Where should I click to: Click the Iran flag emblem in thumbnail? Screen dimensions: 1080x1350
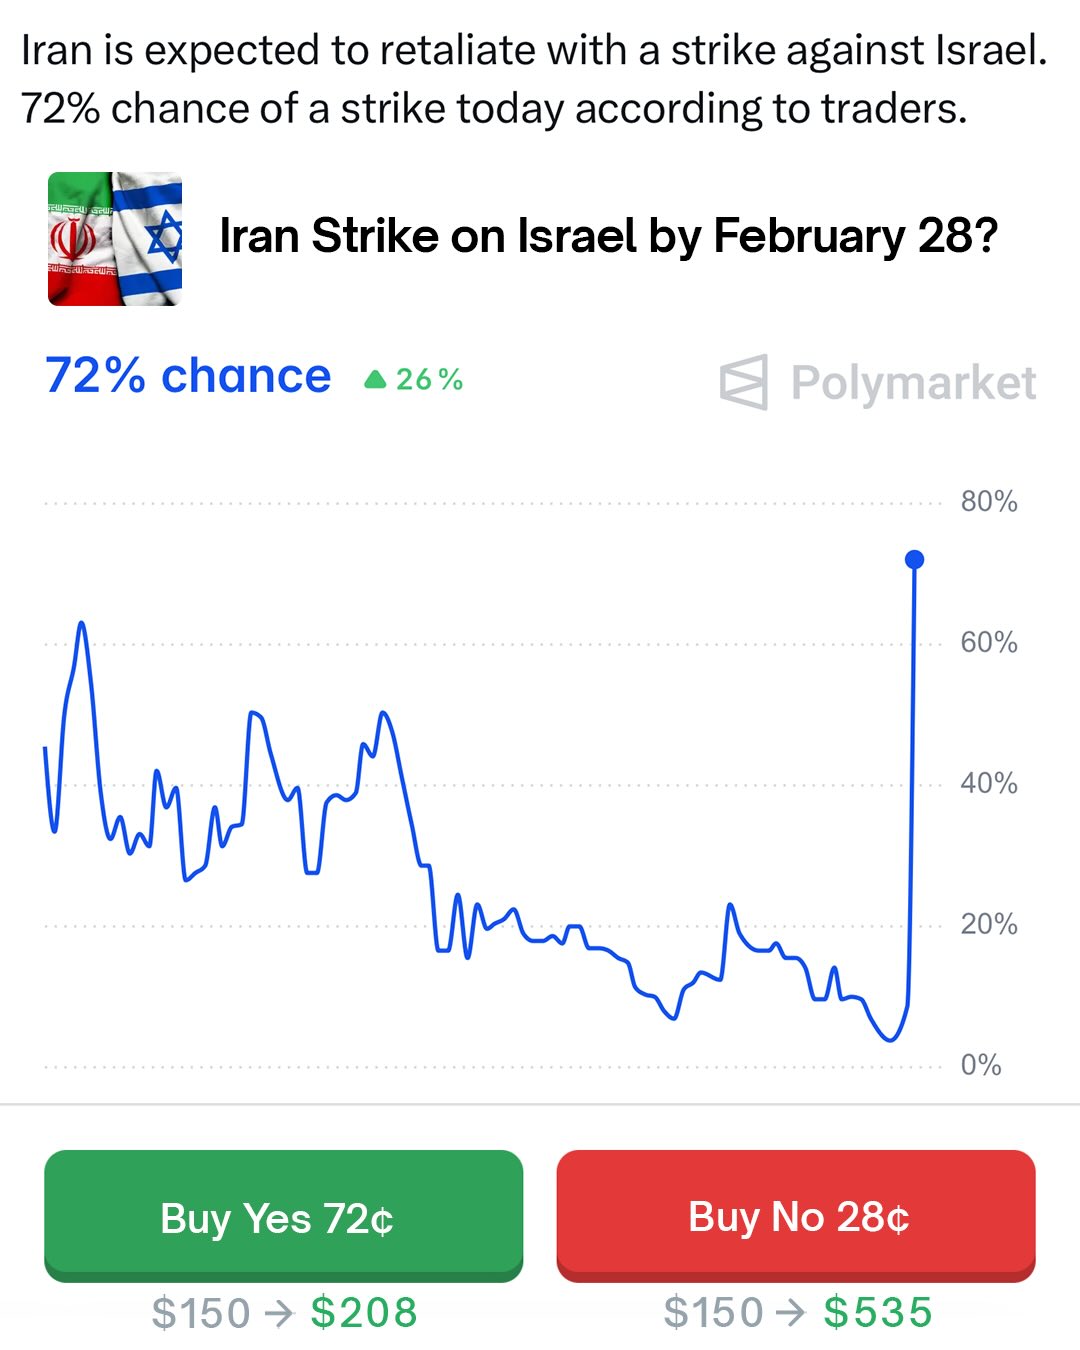pyautogui.click(x=75, y=240)
